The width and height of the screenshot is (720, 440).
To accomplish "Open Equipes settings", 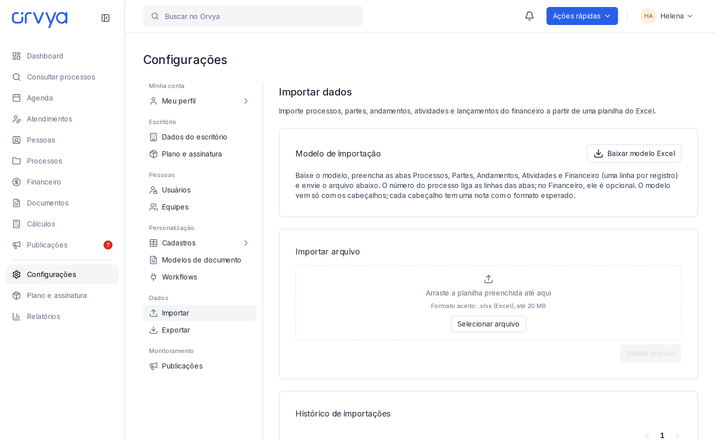I will pos(199,207).
